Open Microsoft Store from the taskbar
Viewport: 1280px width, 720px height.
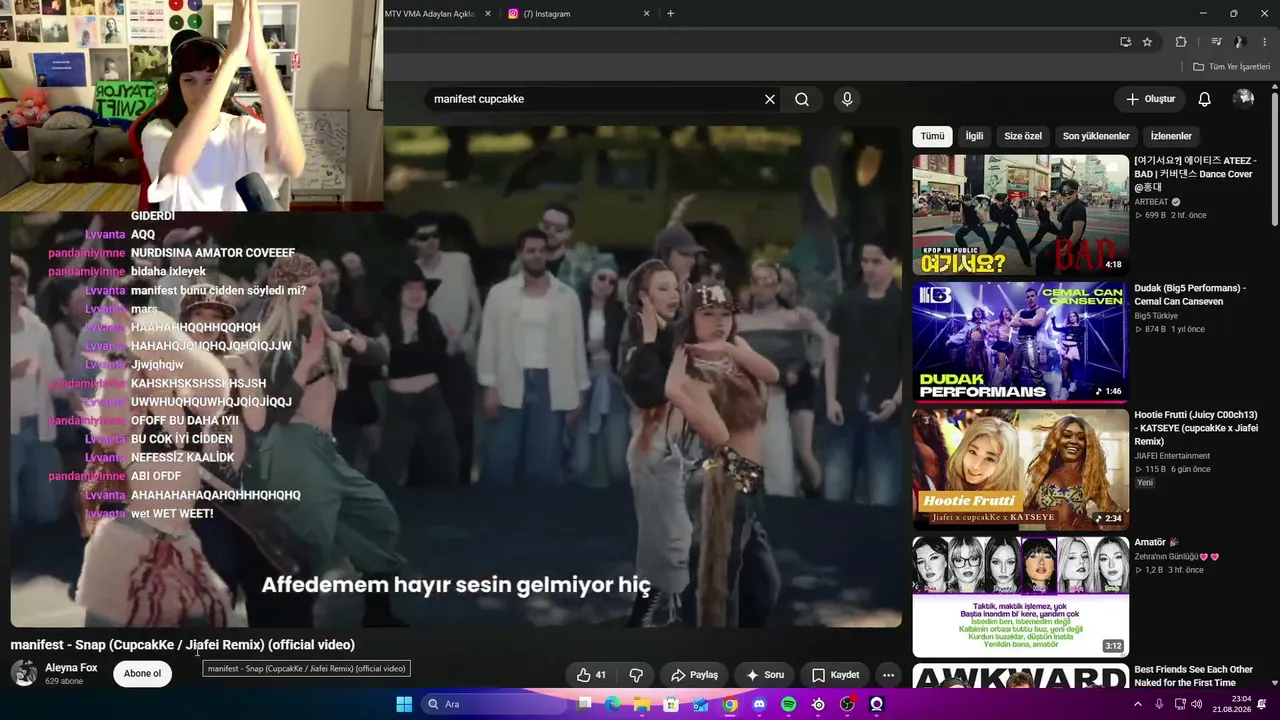[671, 704]
